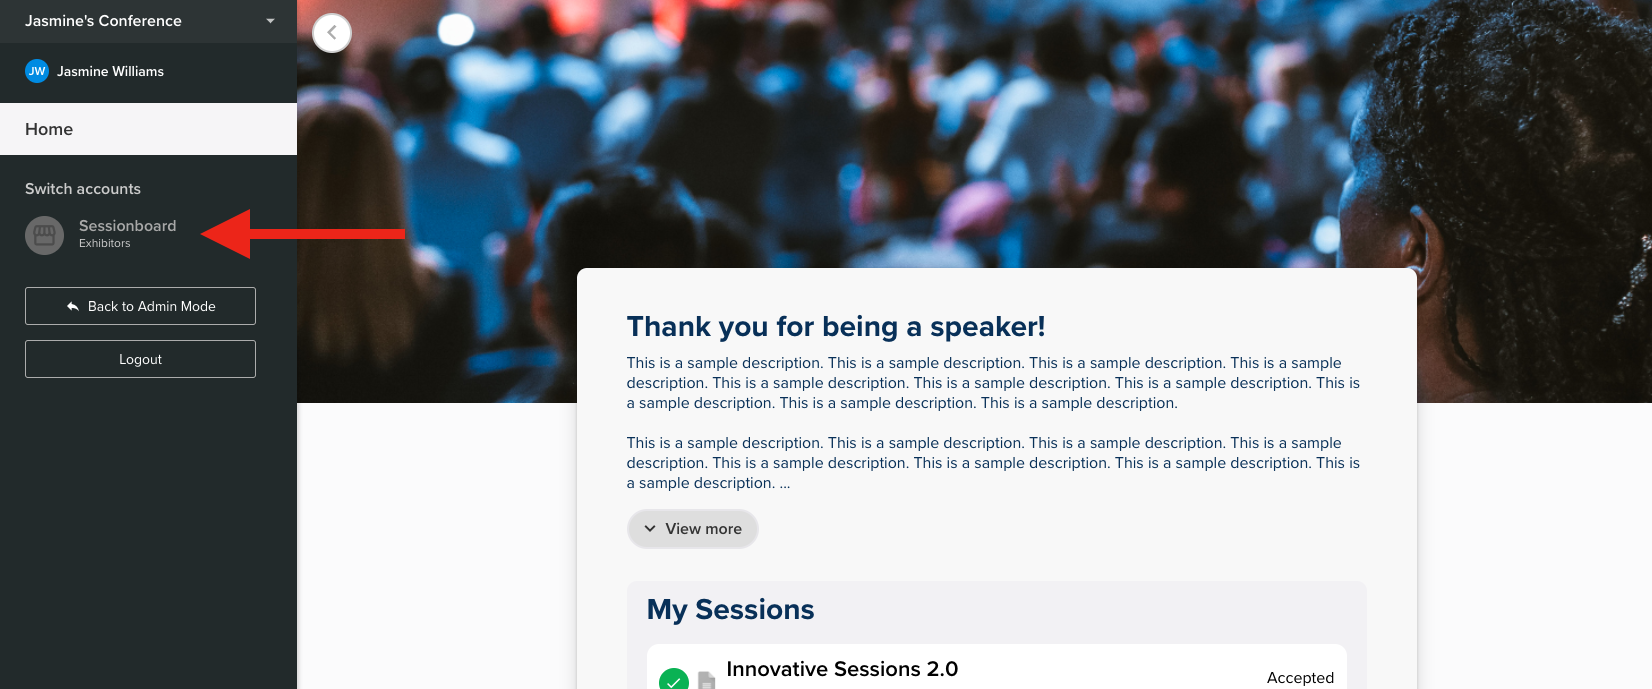Open the Innovative Sessions 2.0 session
Screen dimensions: 1652x689
click(842, 669)
